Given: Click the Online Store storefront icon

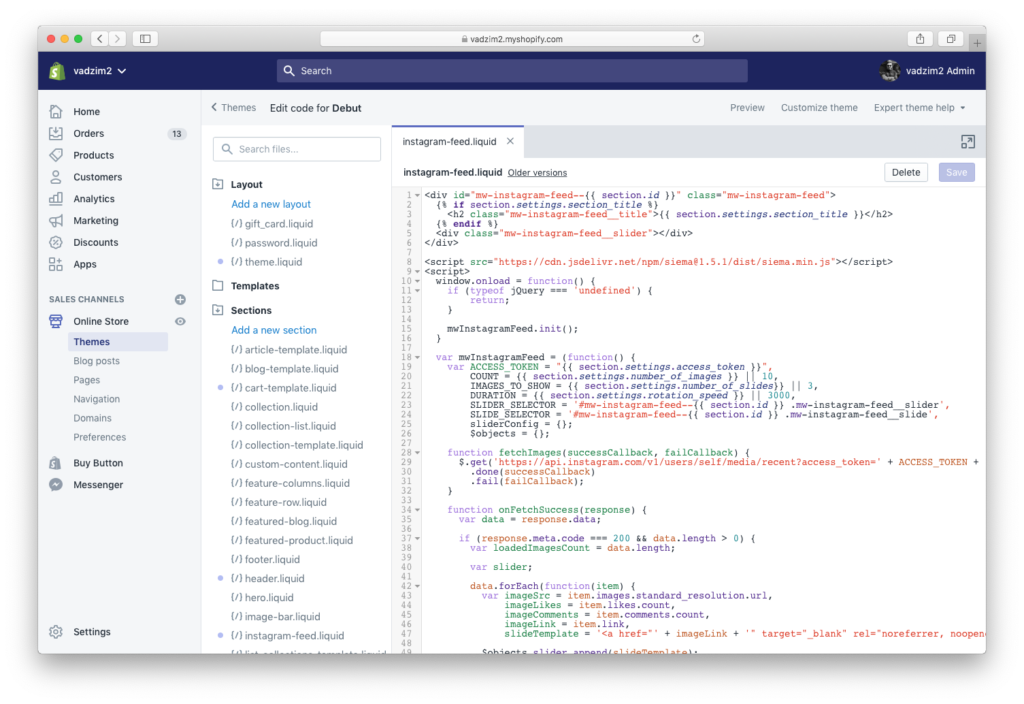Looking at the screenshot, I should pos(56,321).
